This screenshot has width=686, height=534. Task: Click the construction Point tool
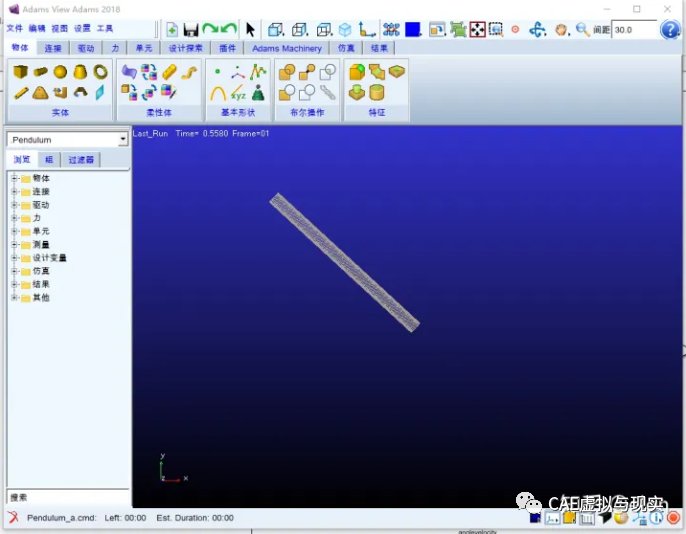tap(217, 71)
